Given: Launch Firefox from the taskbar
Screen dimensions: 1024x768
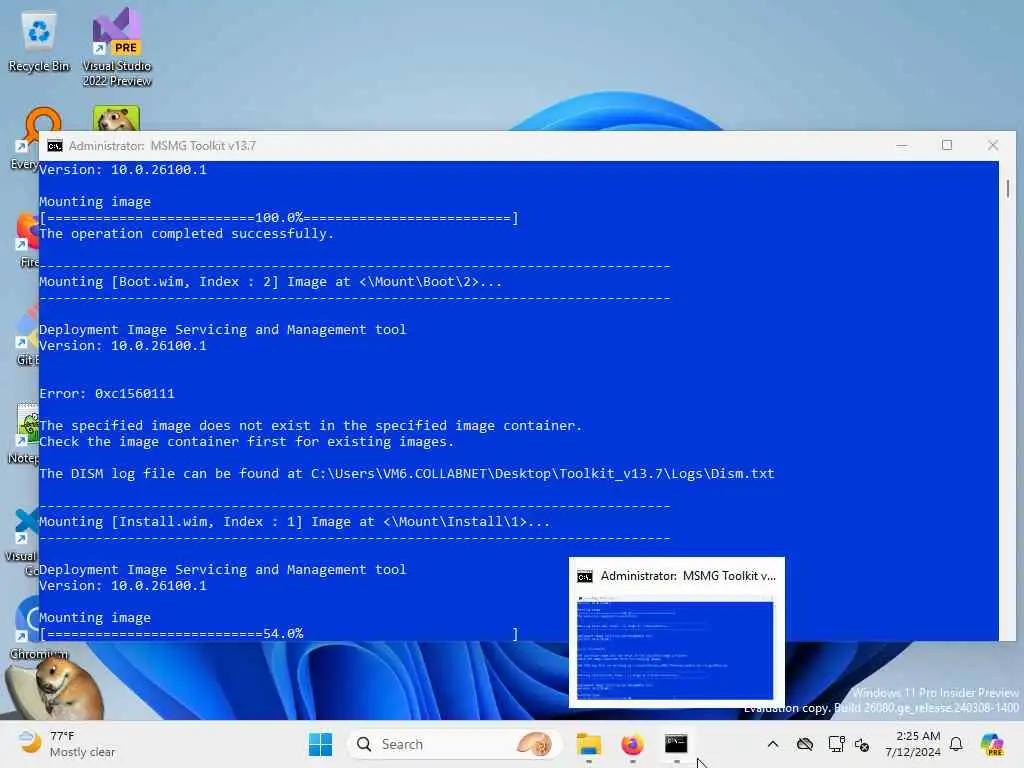Looking at the screenshot, I should pyautogui.click(x=632, y=744).
